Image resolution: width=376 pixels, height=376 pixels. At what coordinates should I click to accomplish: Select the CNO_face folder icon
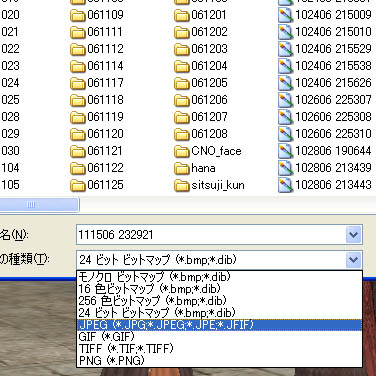(182, 151)
